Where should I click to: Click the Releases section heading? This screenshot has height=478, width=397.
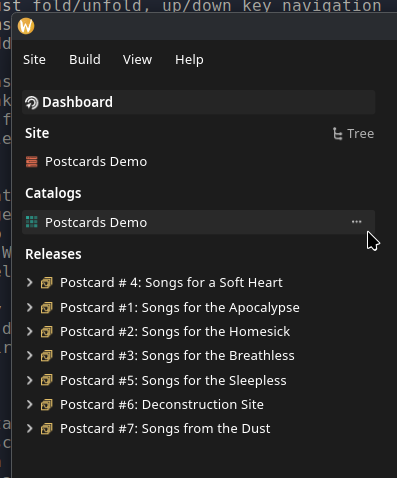click(x=53, y=254)
